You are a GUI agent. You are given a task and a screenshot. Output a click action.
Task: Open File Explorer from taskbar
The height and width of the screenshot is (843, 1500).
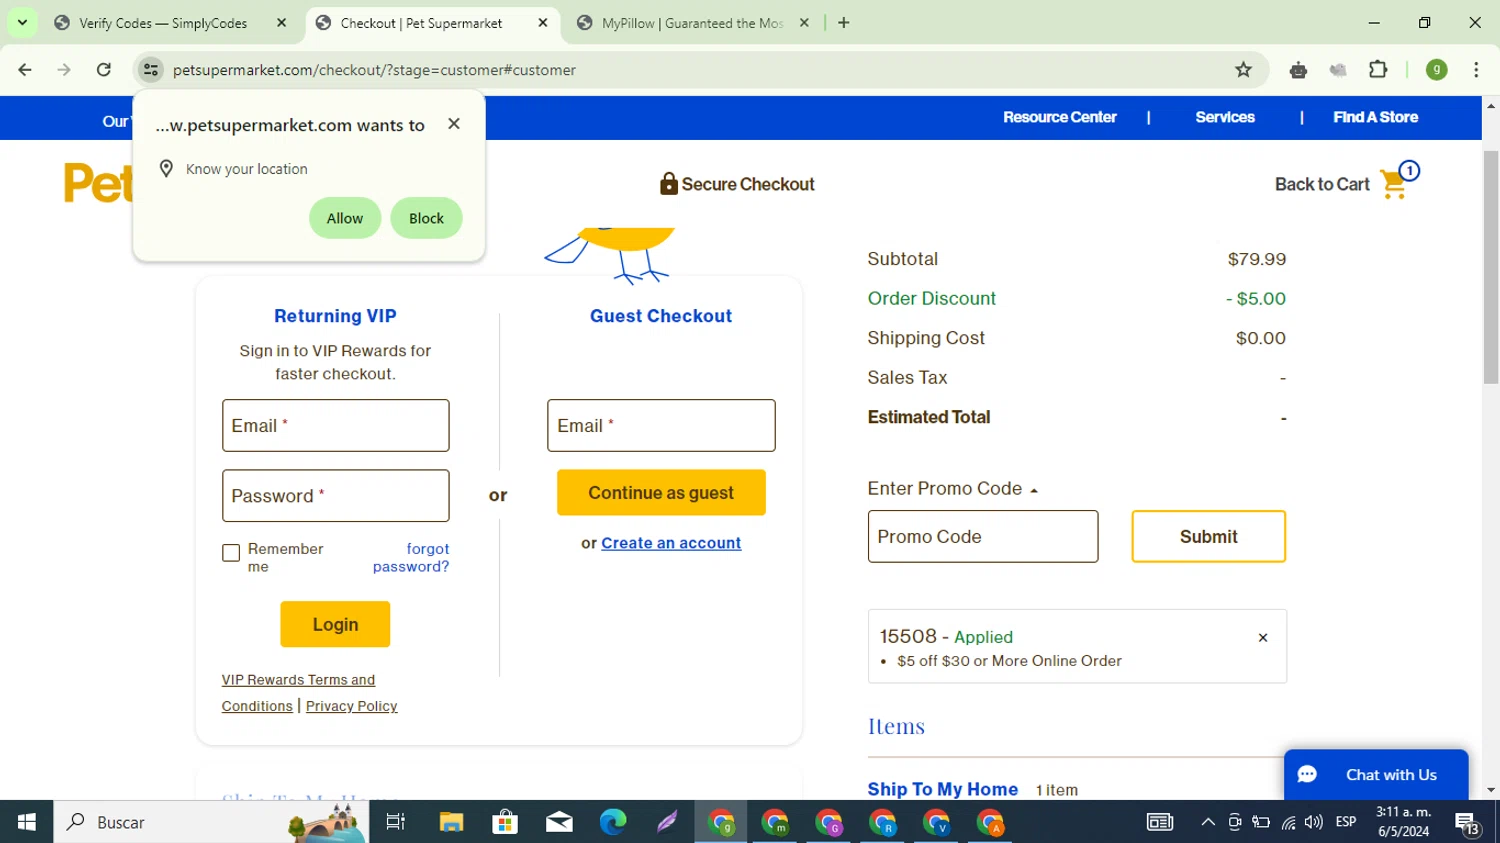pyautogui.click(x=451, y=822)
